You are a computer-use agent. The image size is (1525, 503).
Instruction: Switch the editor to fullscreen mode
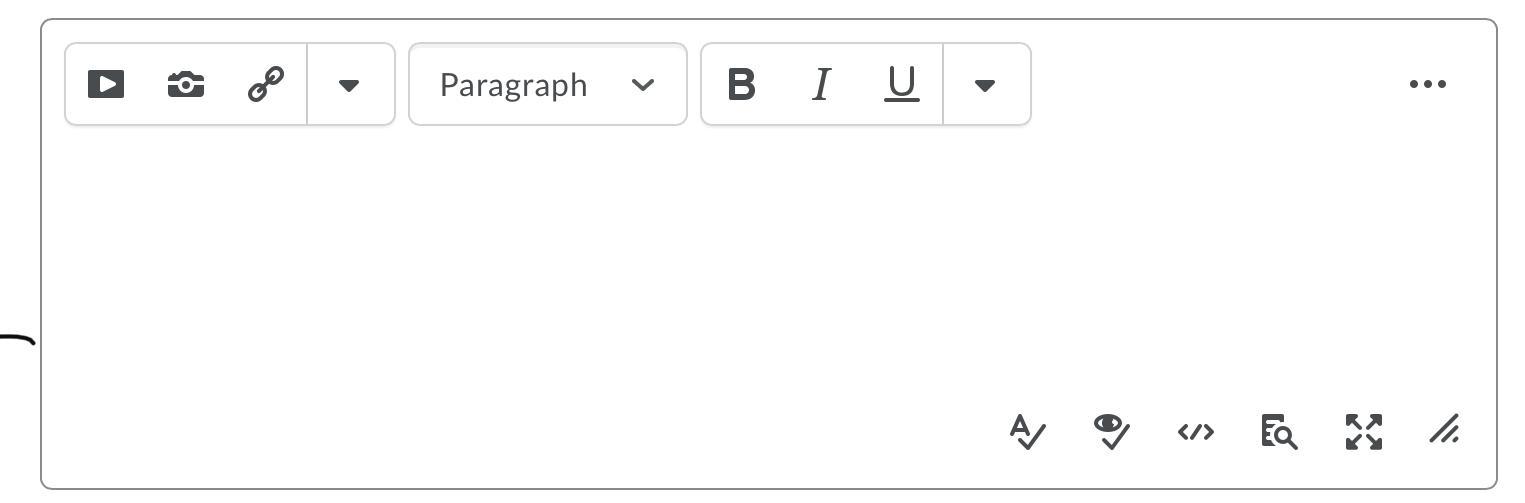coord(1363,432)
